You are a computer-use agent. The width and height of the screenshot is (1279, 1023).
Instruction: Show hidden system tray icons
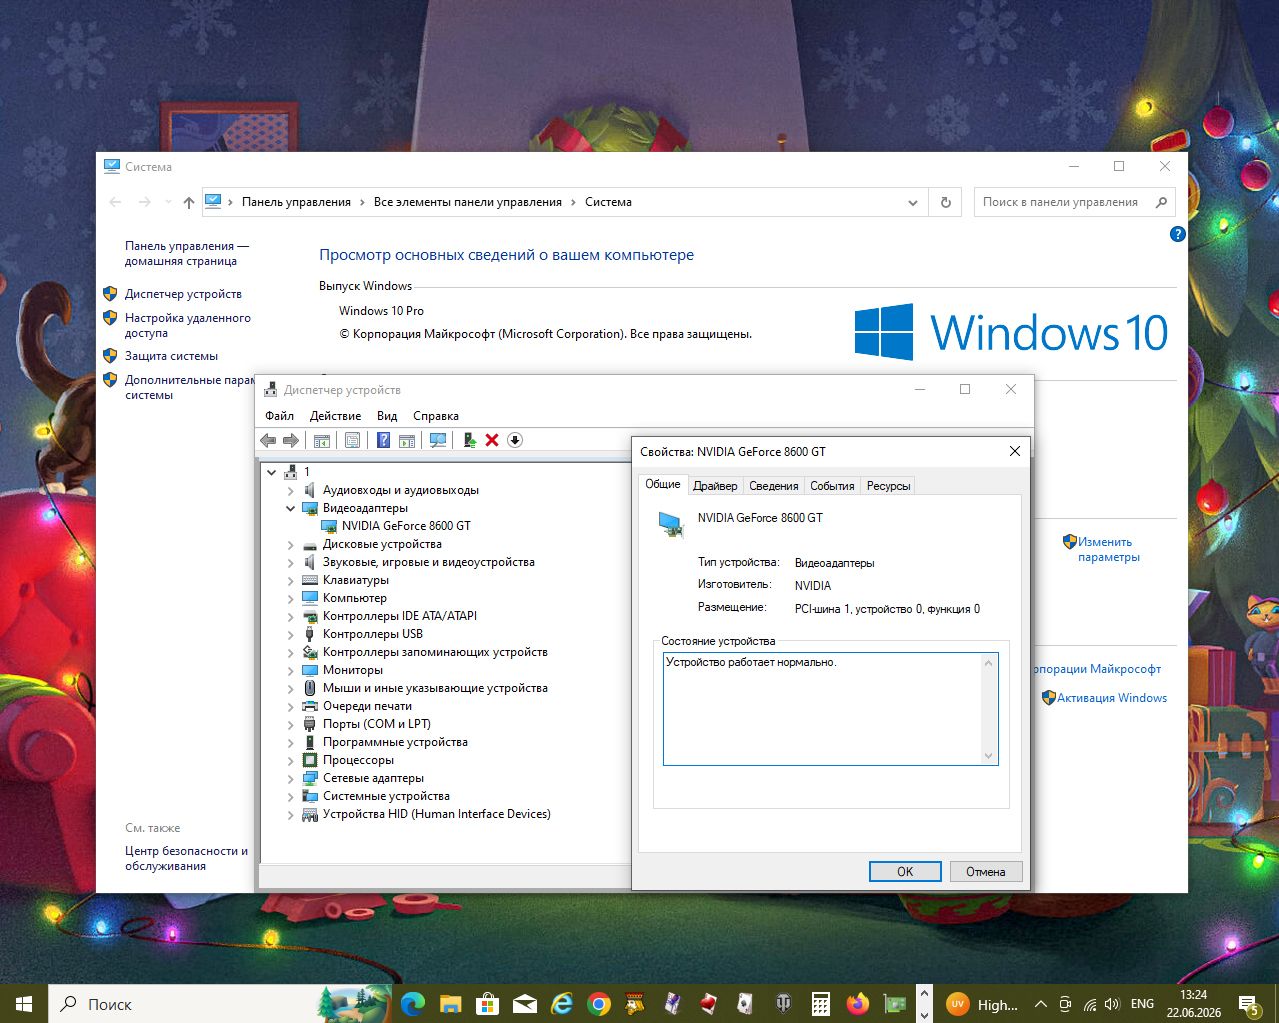(x=1040, y=1004)
